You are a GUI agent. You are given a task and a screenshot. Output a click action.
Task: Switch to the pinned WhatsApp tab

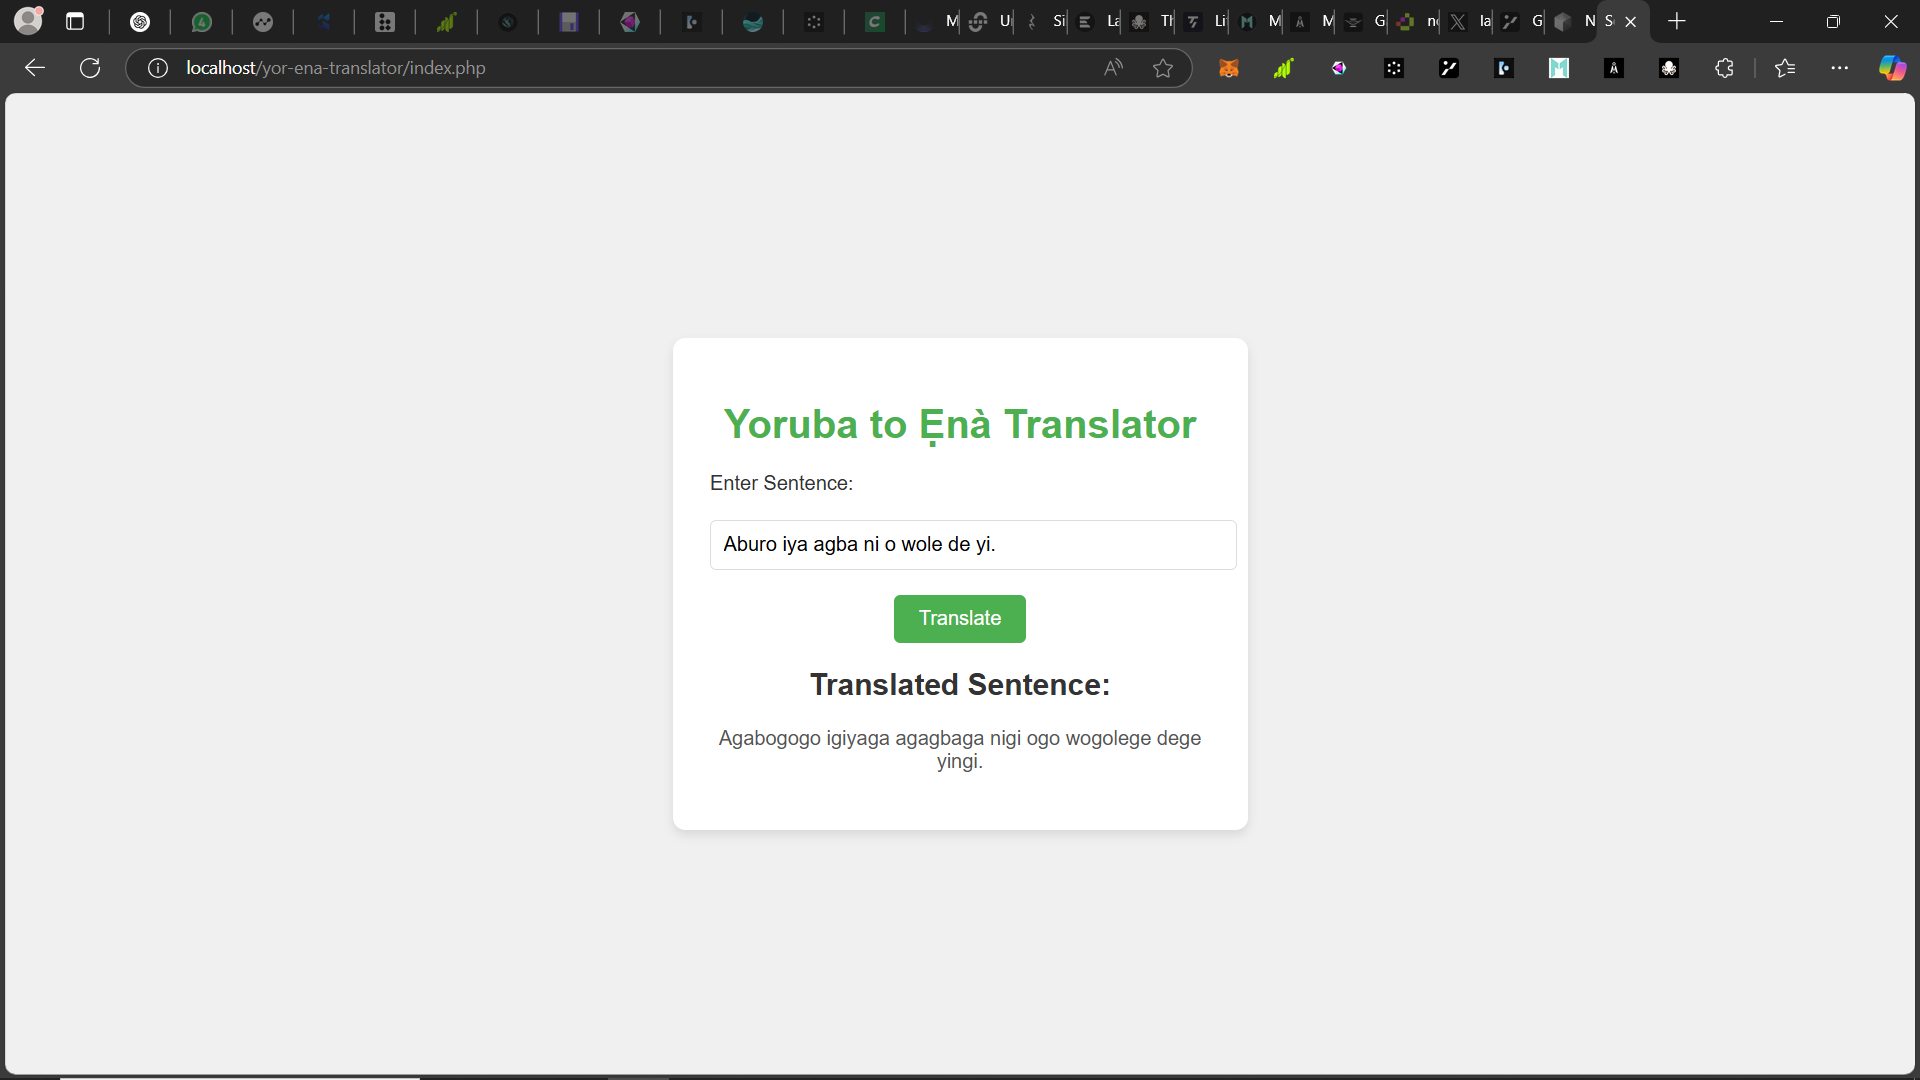[202, 21]
